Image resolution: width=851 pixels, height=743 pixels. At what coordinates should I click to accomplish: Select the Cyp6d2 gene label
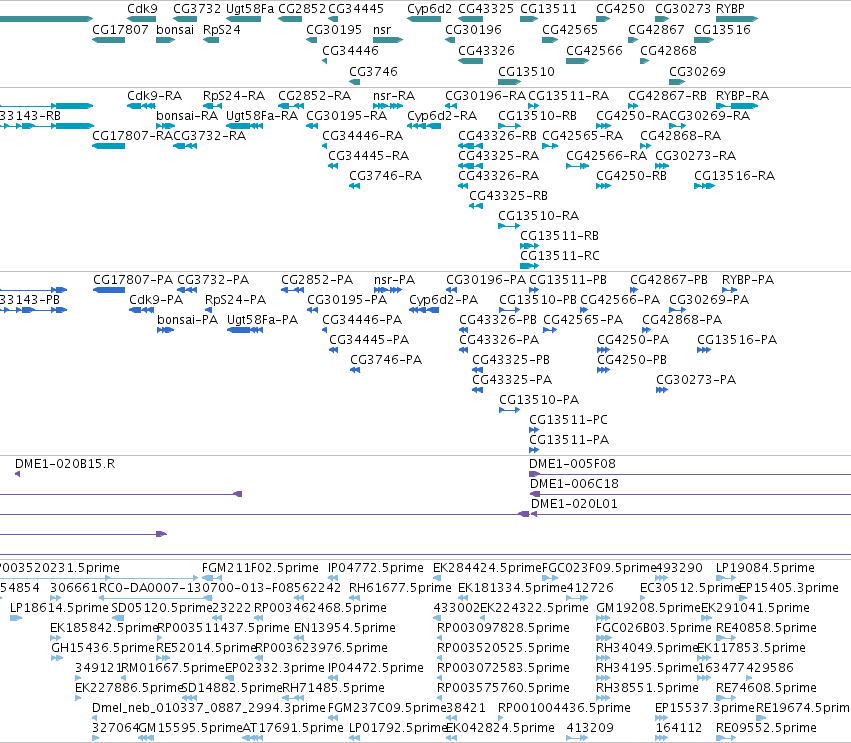pos(429,9)
